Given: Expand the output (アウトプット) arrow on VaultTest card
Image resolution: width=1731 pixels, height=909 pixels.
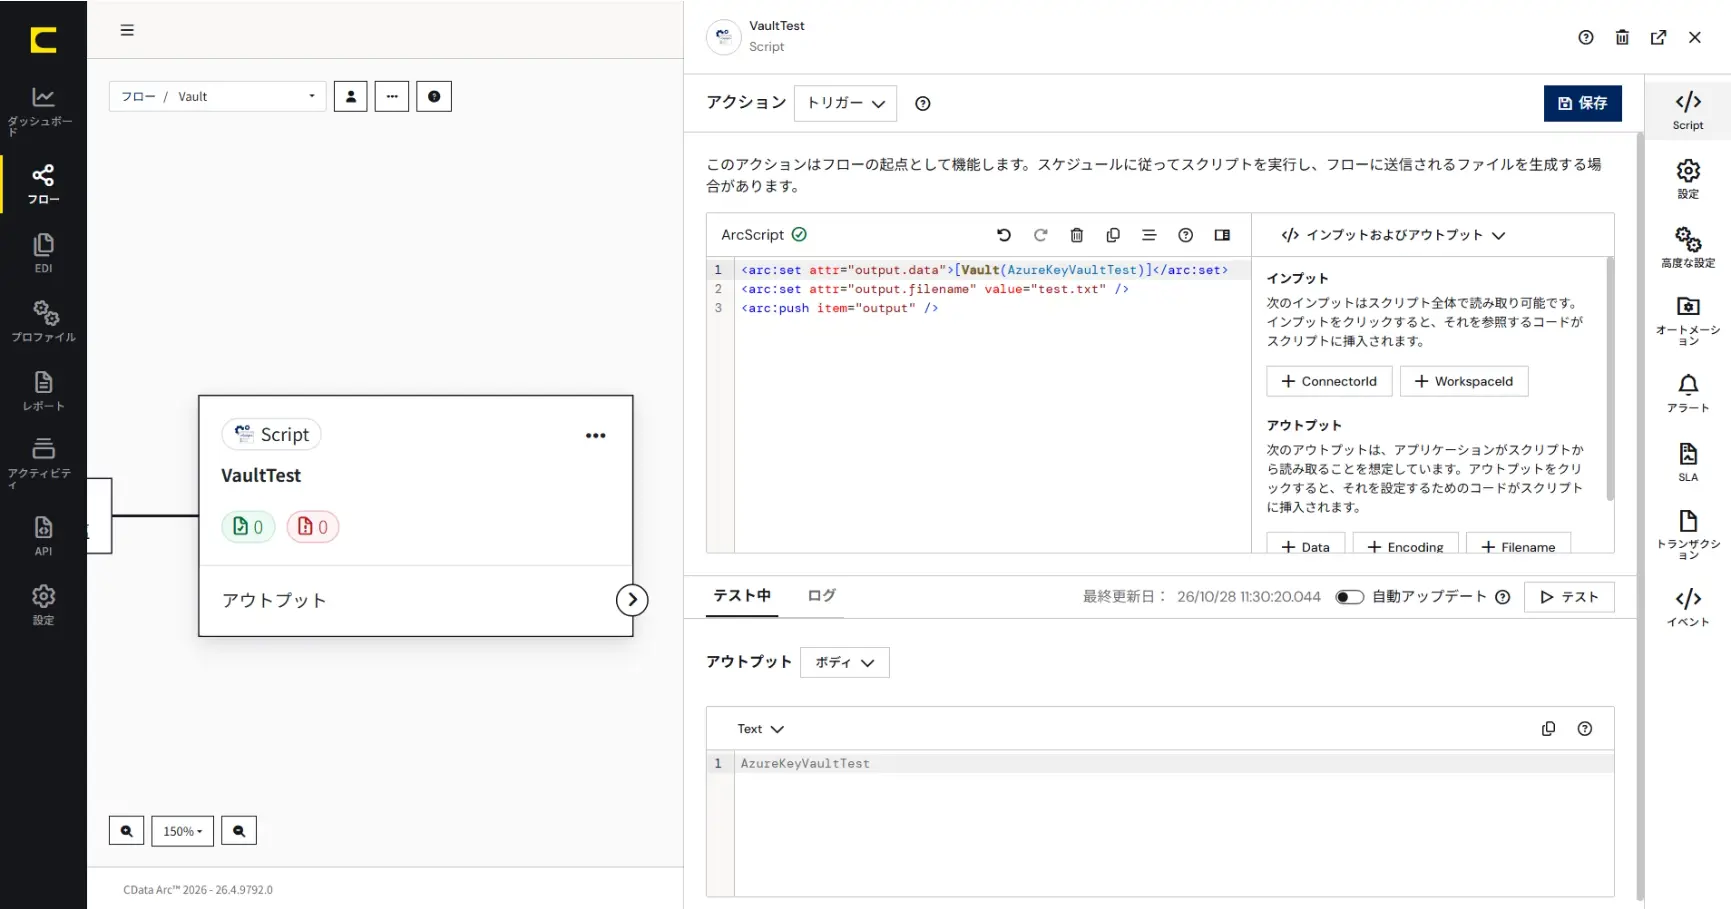Looking at the screenshot, I should pyautogui.click(x=632, y=600).
